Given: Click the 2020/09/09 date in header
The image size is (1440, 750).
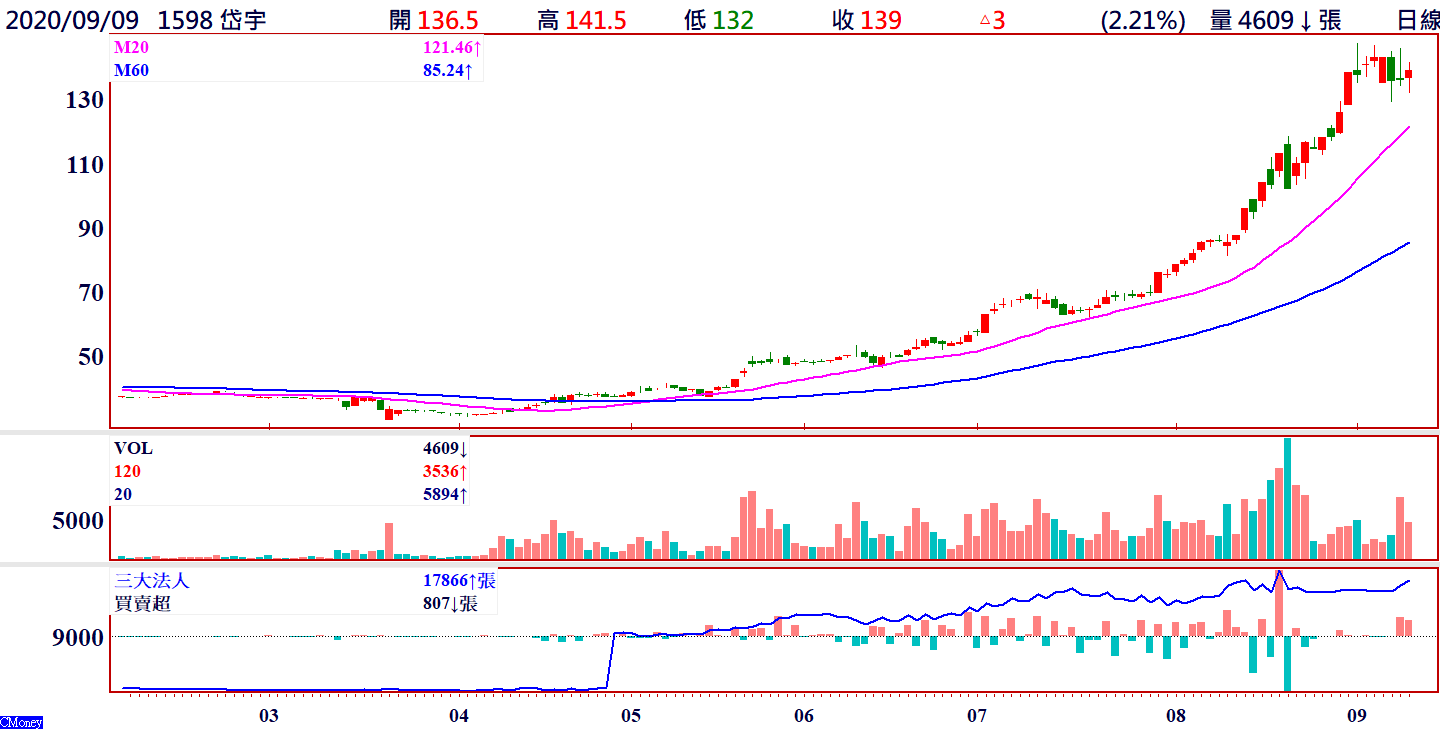Looking at the screenshot, I should (x=70, y=20).
